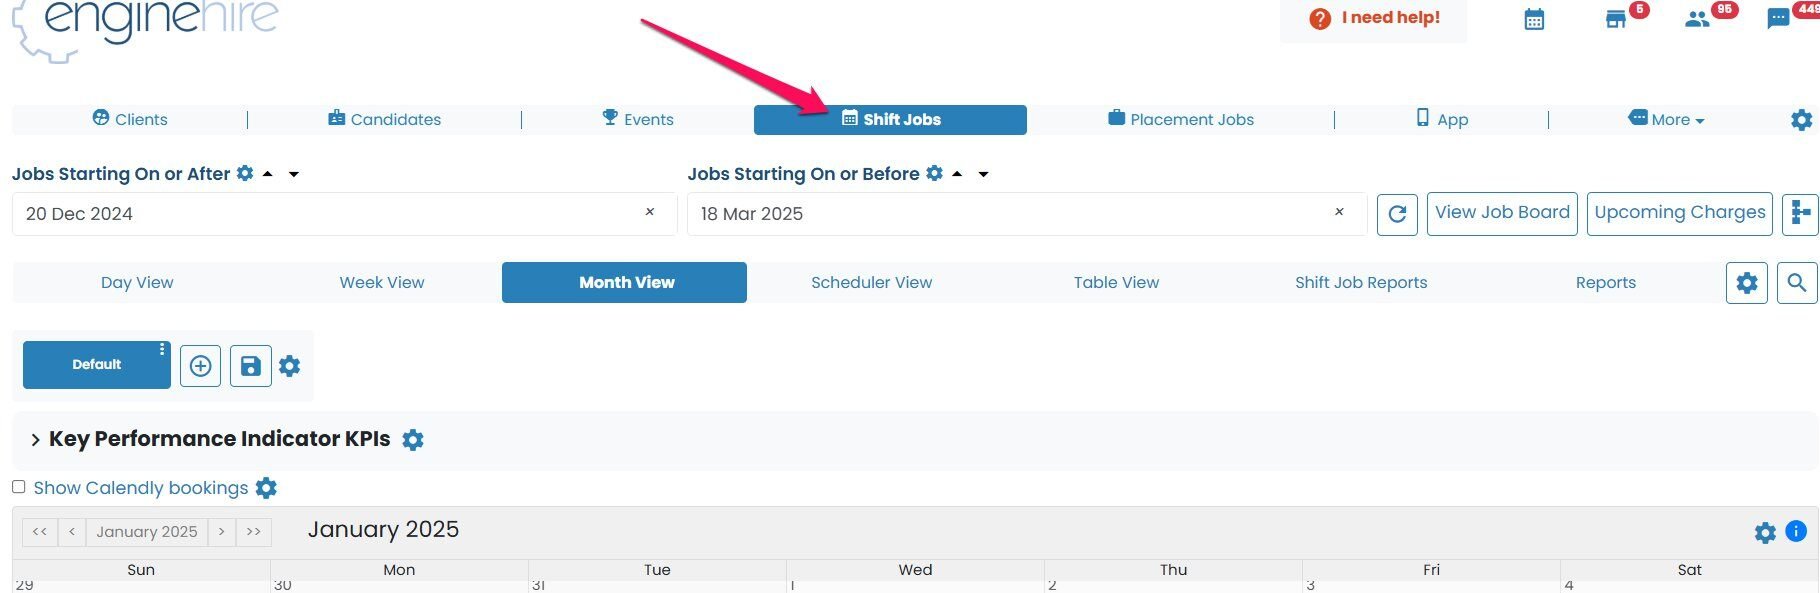Expand Key Performance Indicator KPIs section
The height and width of the screenshot is (593, 1820).
35,440
